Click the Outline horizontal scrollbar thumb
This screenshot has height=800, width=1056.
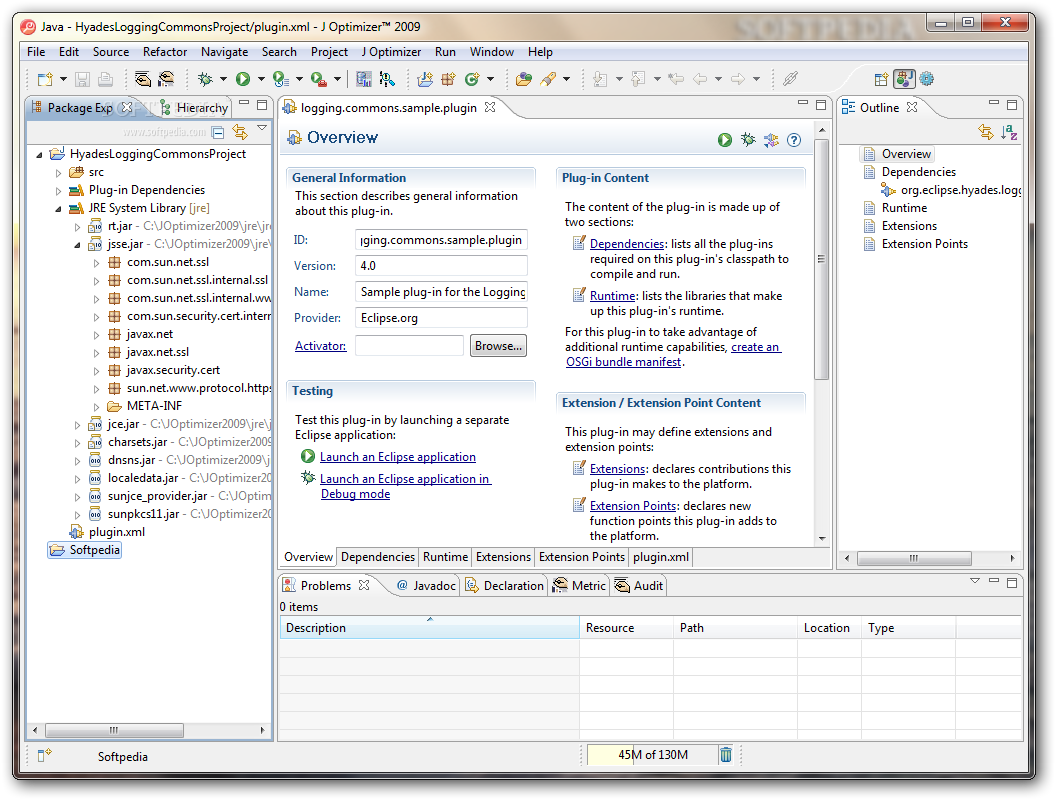click(914, 558)
